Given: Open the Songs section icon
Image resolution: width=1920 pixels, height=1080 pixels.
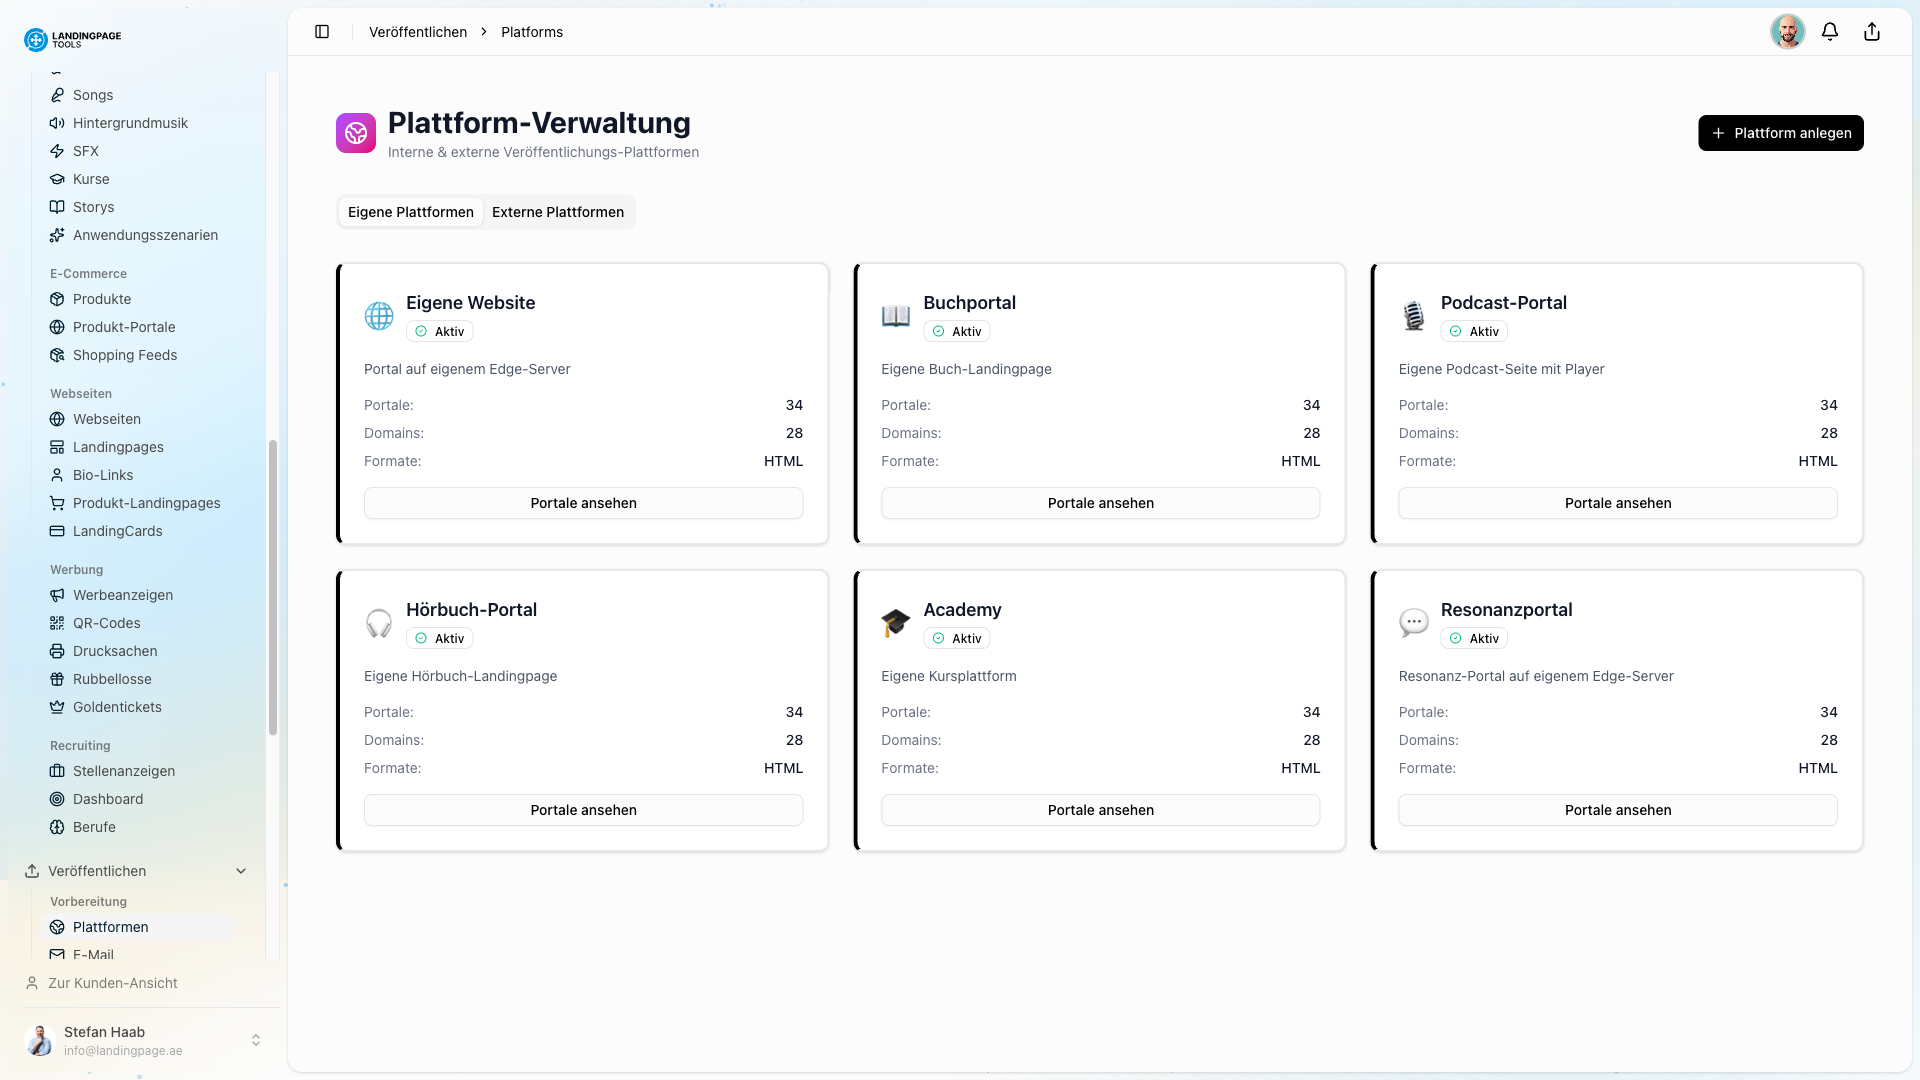Looking at the screenshot, I should (x=57, y=95).
